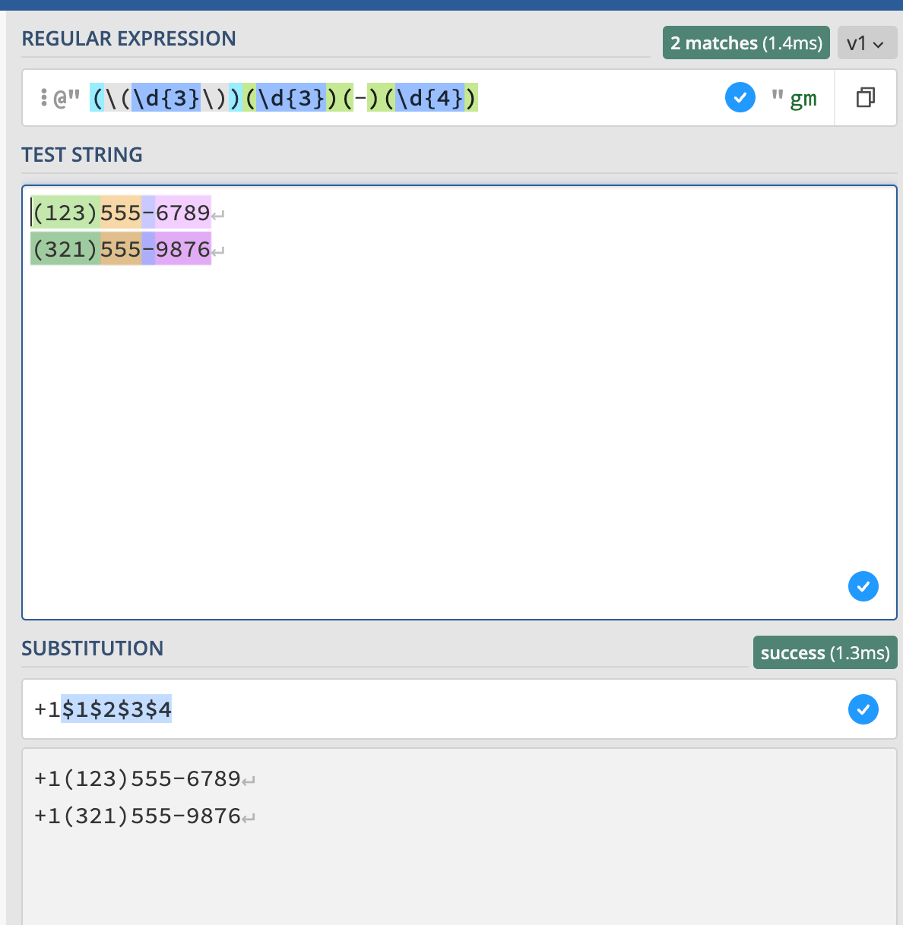The image size is (904, 926).
Task: Copy the regular expression to clipboard
Action: pyautogui.click(x=865, y=98)
